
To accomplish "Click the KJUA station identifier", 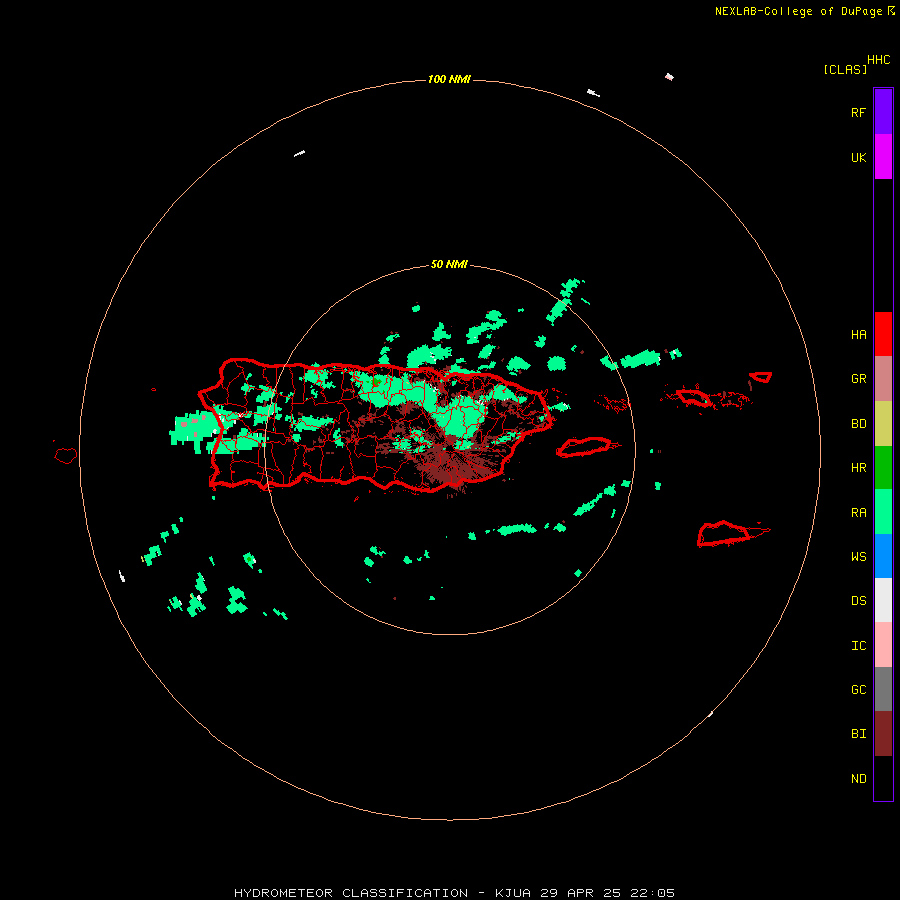I will pos(513,893).
